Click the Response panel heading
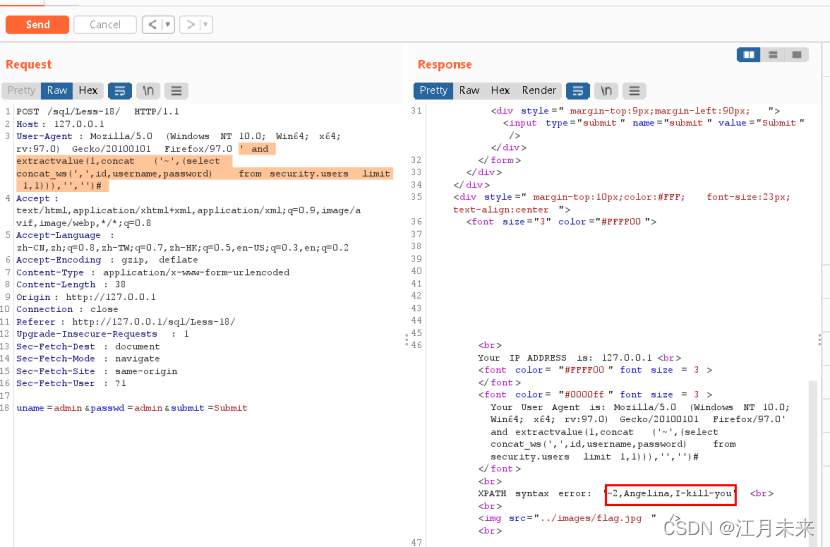Image resolution: width=830 pixels, height=547 pixels. click(445, 65)
